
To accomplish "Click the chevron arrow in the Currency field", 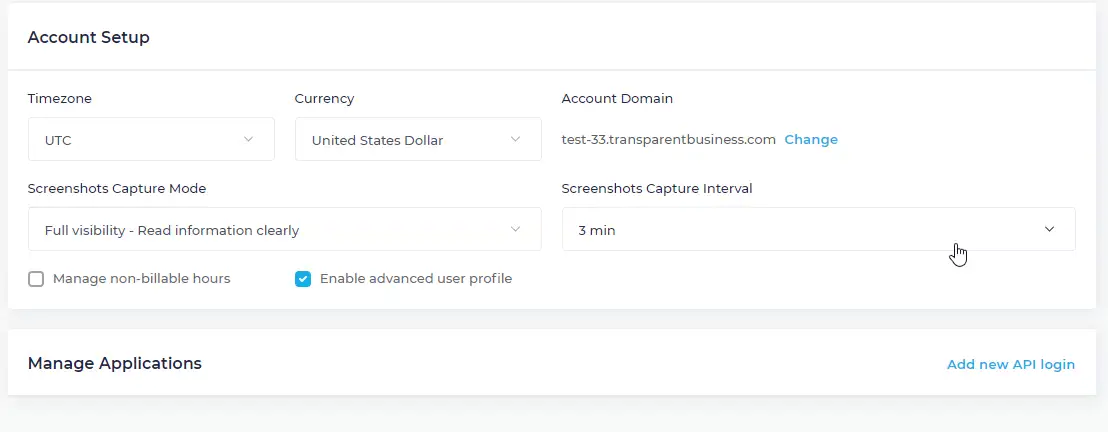I will (x=515, y=139).
